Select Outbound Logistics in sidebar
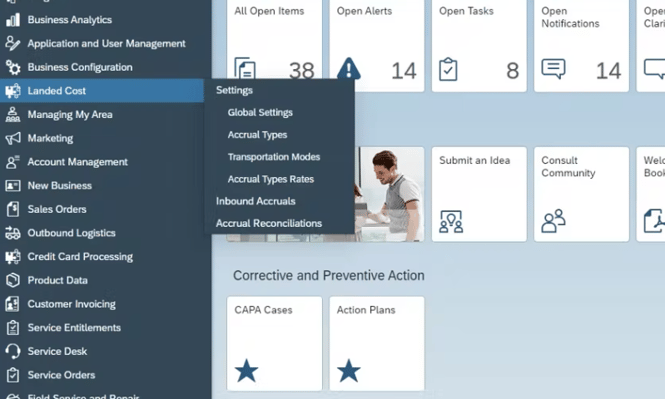Screen dimensions: 665x399 point(71,233)
